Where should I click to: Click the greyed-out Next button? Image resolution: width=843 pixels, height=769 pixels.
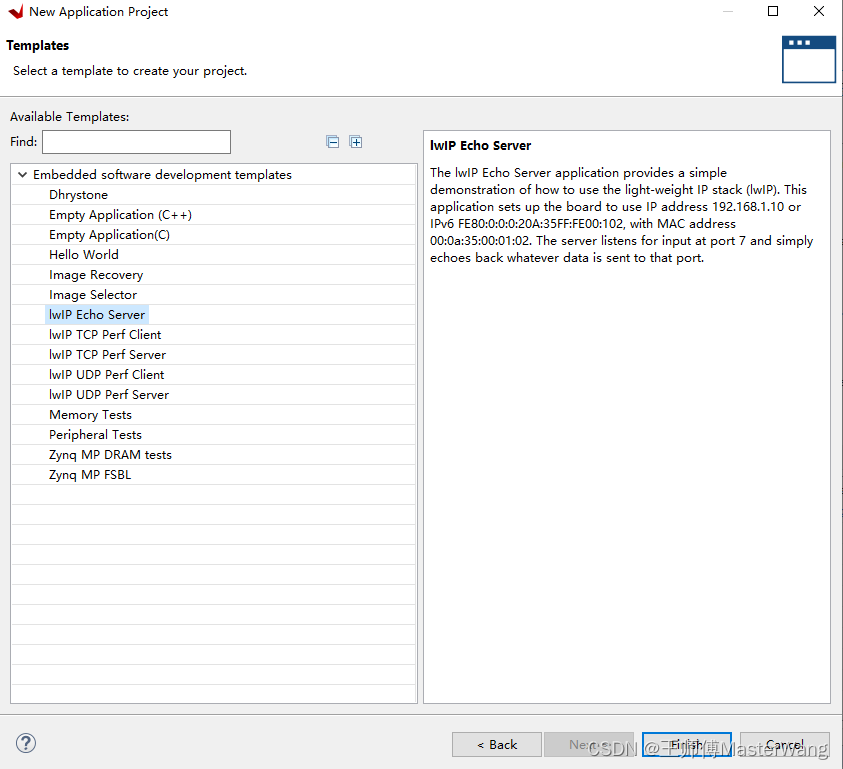pos(589,744)
